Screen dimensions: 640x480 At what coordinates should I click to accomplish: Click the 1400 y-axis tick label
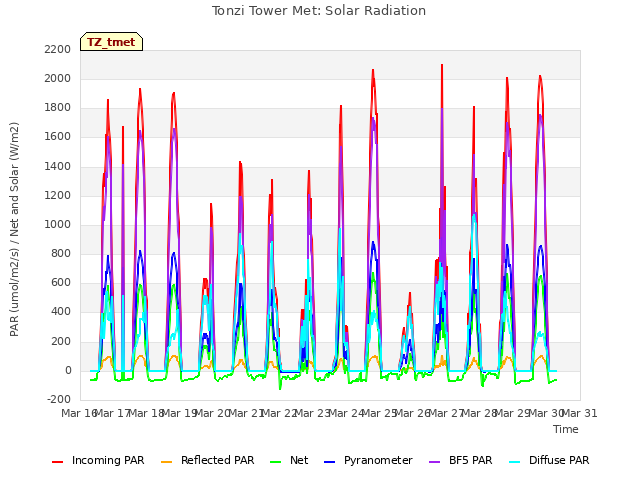[x=58, y=167]
